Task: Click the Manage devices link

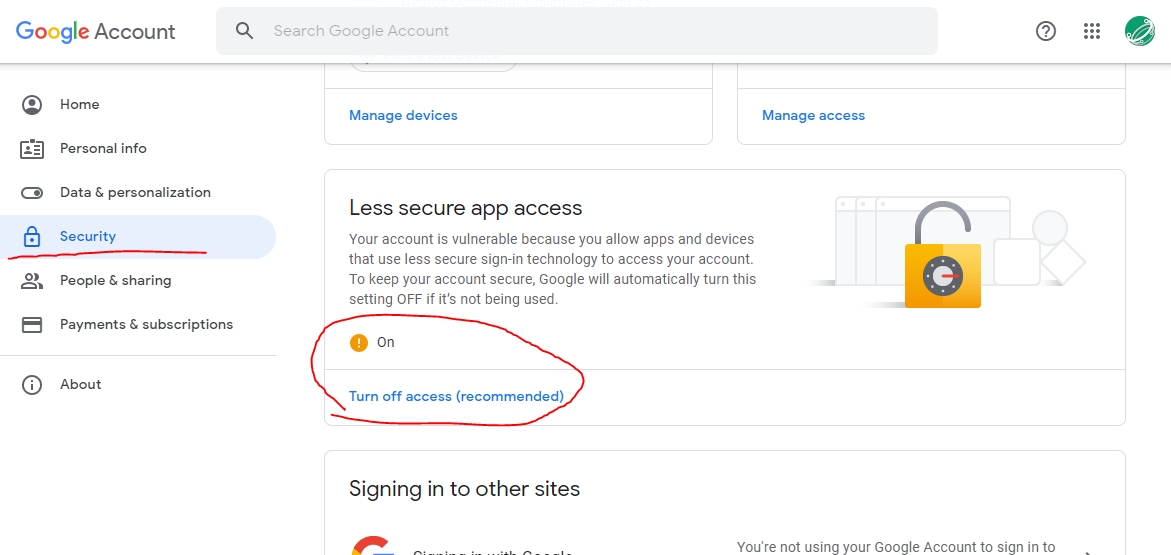Action: point(403,116)
